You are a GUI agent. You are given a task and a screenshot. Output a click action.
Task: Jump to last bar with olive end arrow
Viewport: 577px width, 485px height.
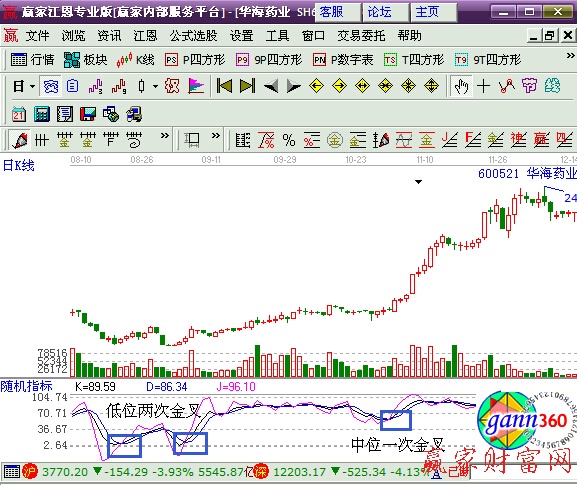247,86
